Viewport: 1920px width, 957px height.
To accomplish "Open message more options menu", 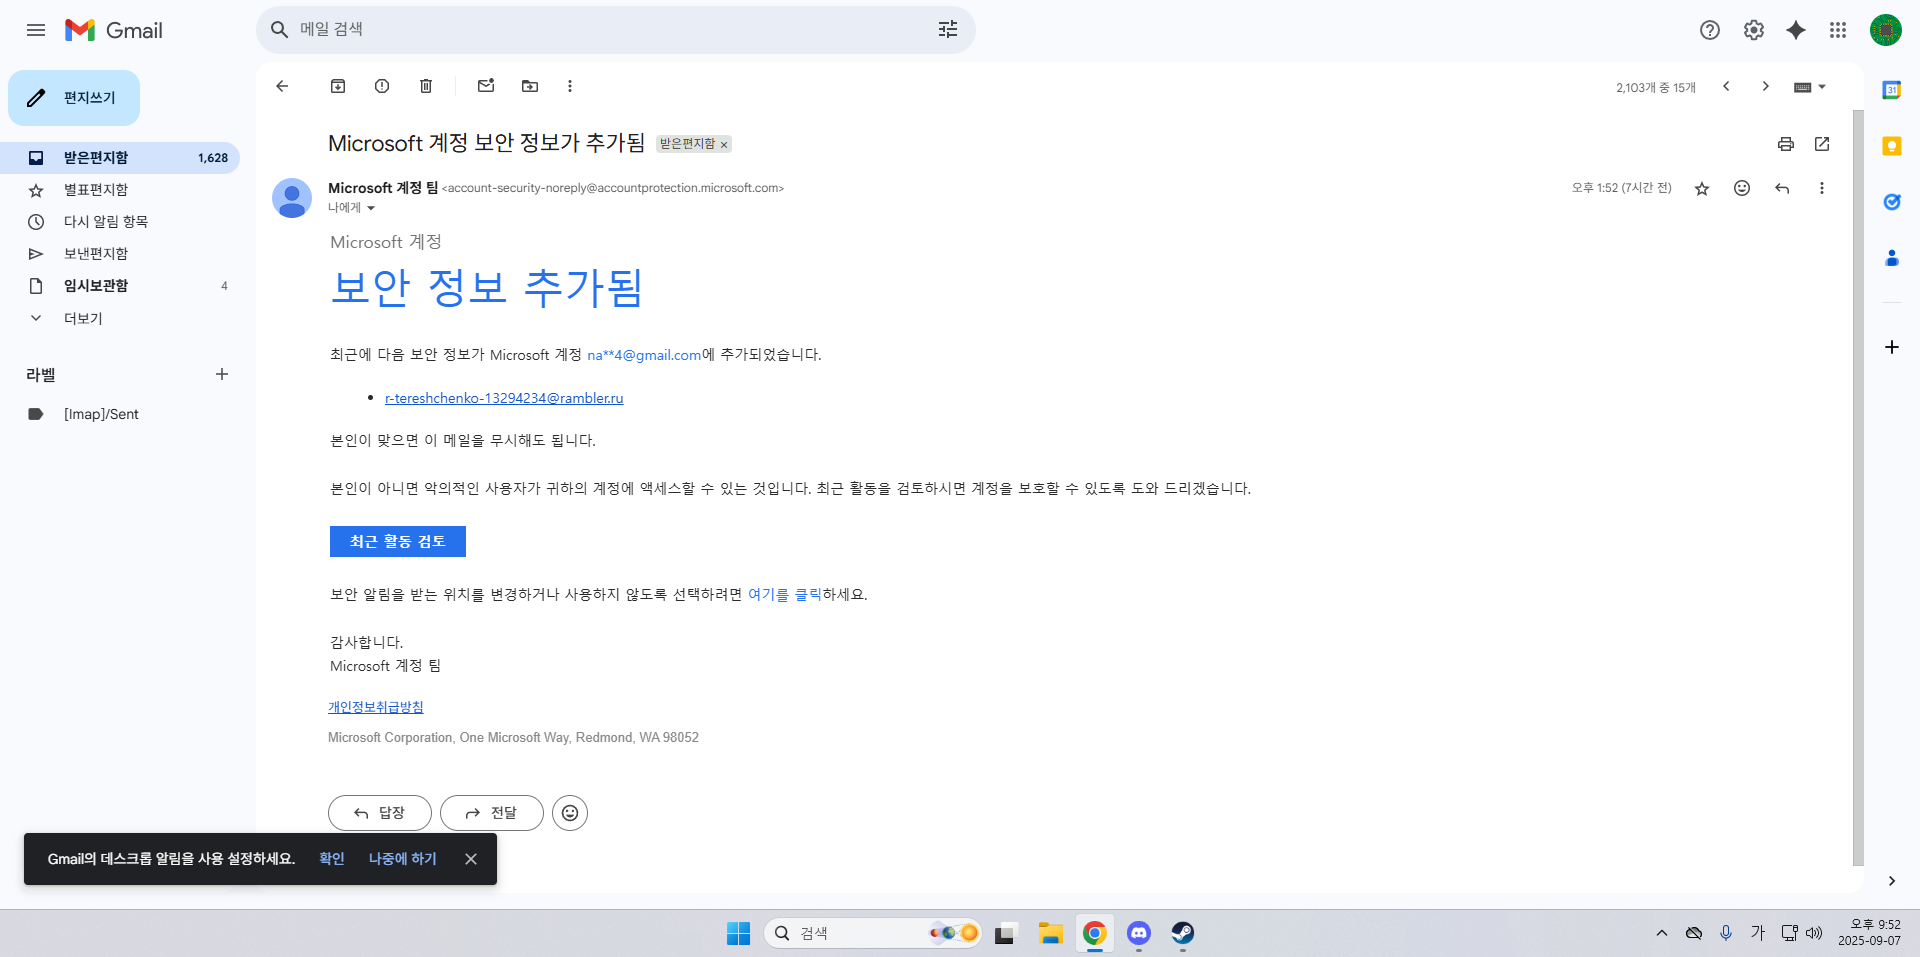I will pos(1822,188).
